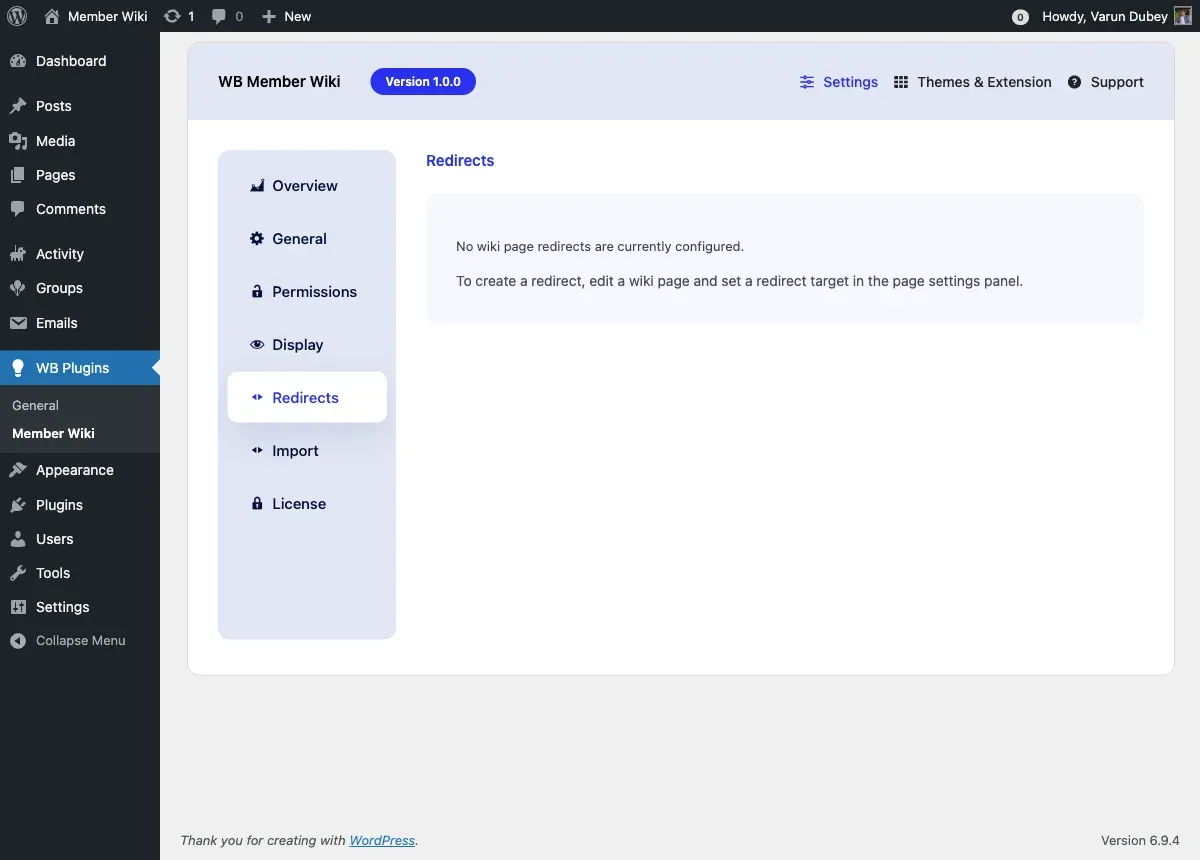1200x860 pixels.
Task: Click the Pages icon in the sidebar
Action: tap(18, 175)
